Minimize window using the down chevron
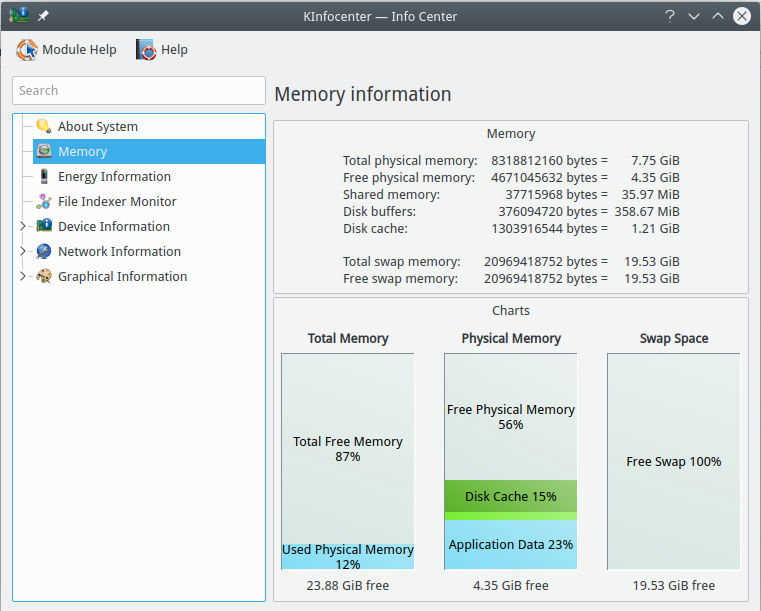The width and height of the screenshot is (761, 611). [x=694, y=17]
